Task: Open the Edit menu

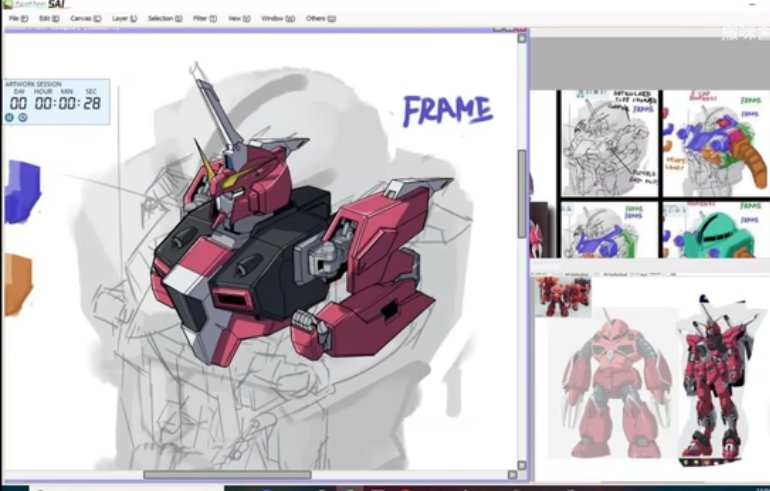Action: (x=49, y=19)
